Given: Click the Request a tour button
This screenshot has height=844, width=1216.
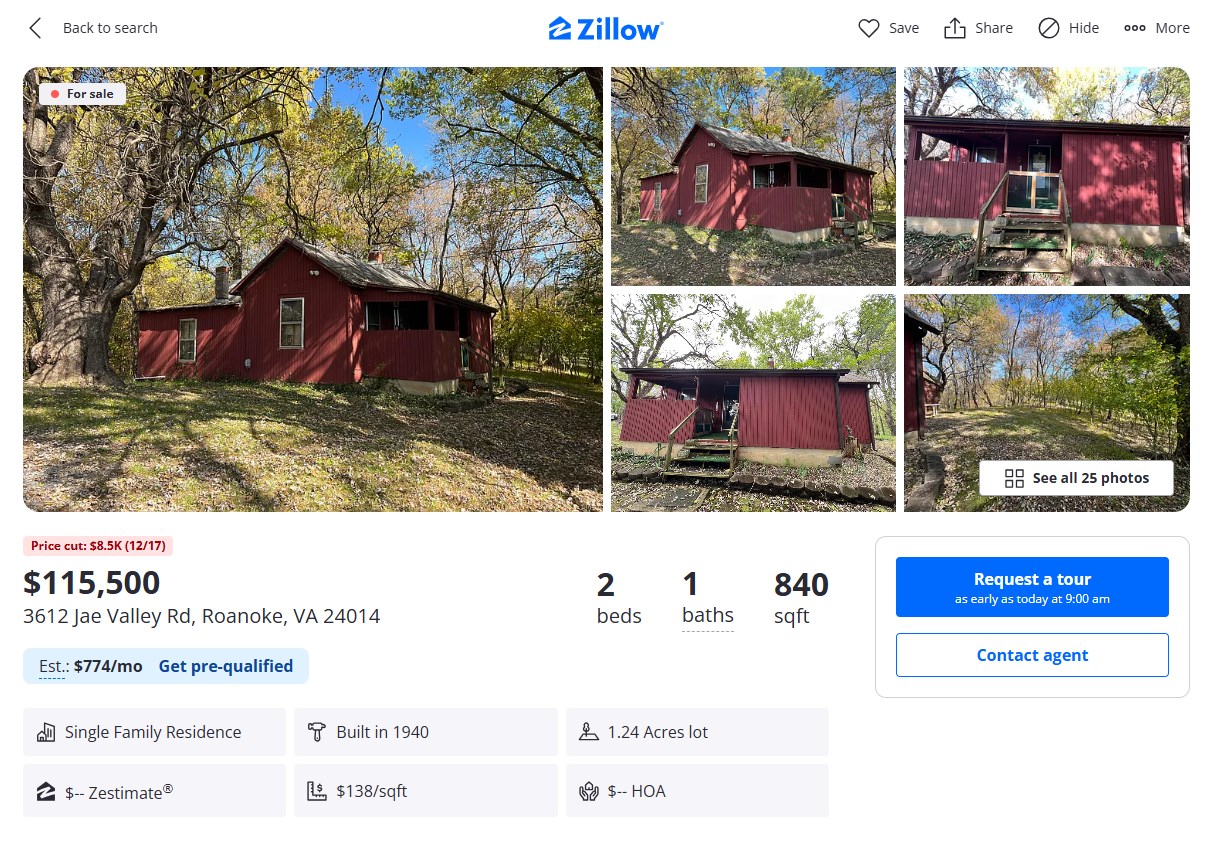Looking at the screenshot, I should pos(1032,587).
